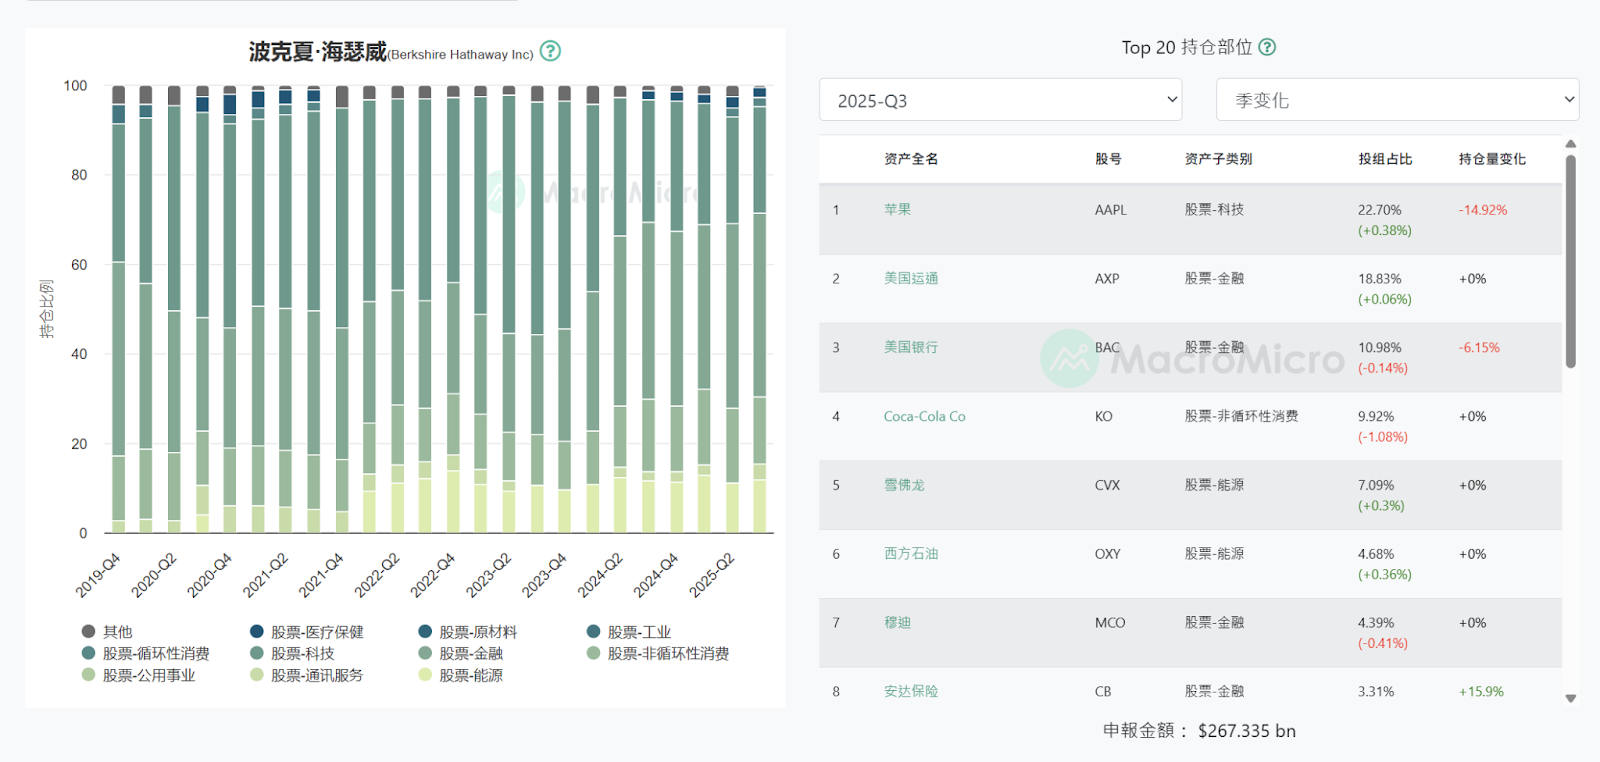The width and height of the screenshot is (1600, 762).
Task: Click the 股票-原材料 legend color dot
Action: click(x=425, y=632)
